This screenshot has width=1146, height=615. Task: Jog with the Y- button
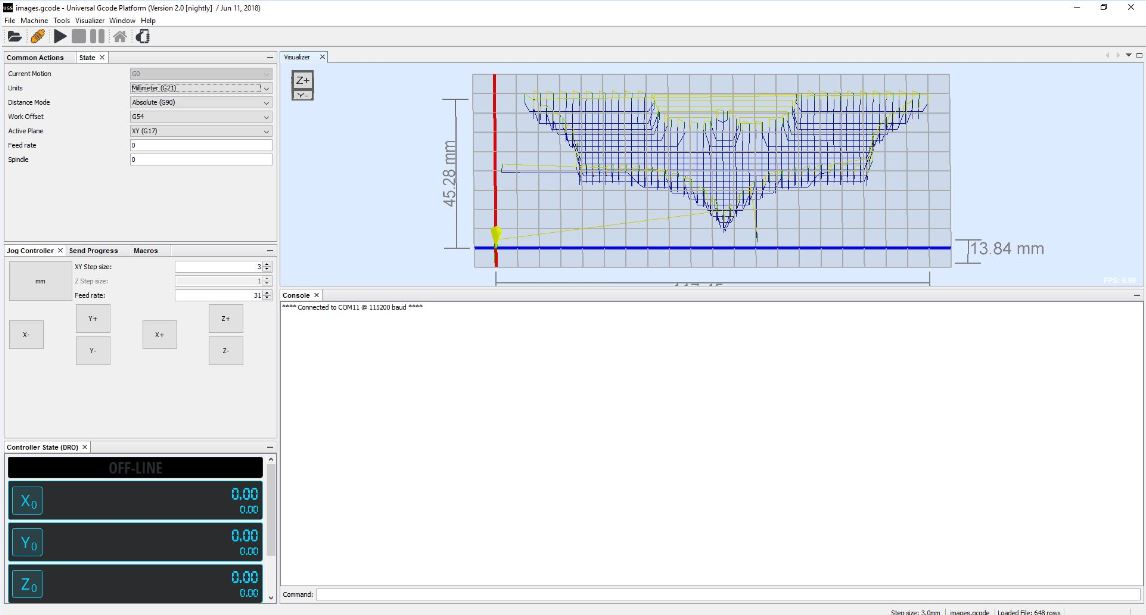[93, 350]
